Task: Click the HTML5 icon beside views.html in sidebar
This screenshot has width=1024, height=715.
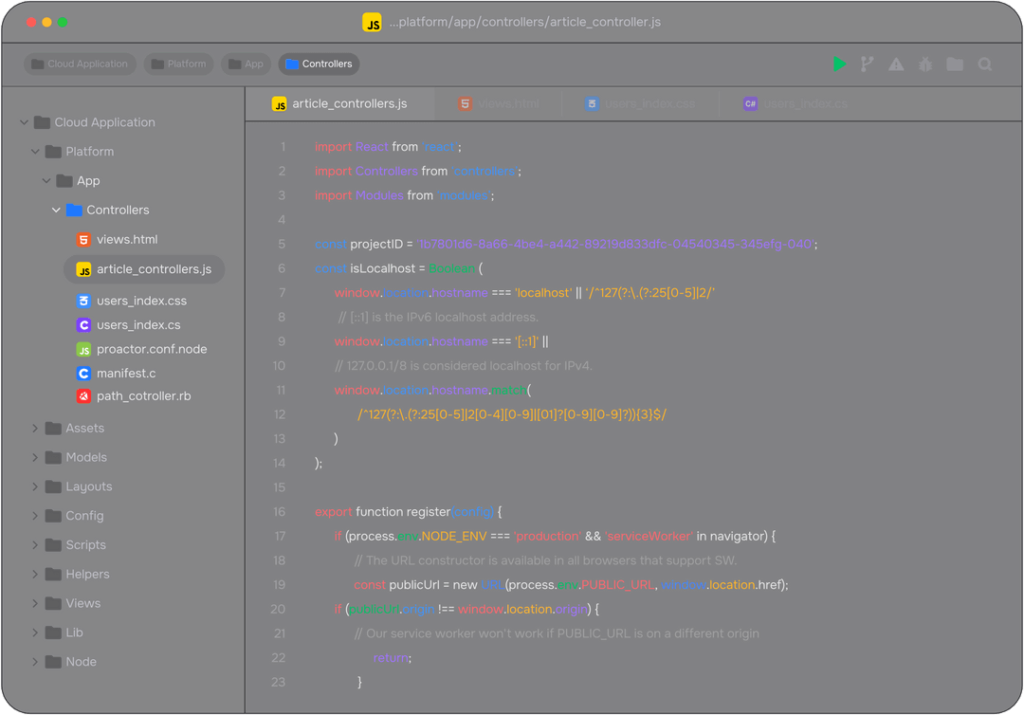Action: (x=84, y=240)
